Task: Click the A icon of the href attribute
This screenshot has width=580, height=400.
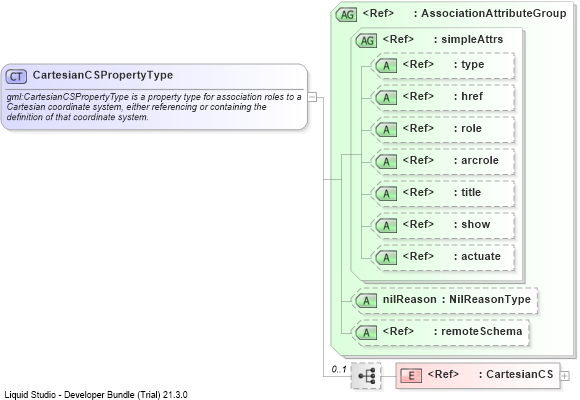Action: (x=386, y=98)
